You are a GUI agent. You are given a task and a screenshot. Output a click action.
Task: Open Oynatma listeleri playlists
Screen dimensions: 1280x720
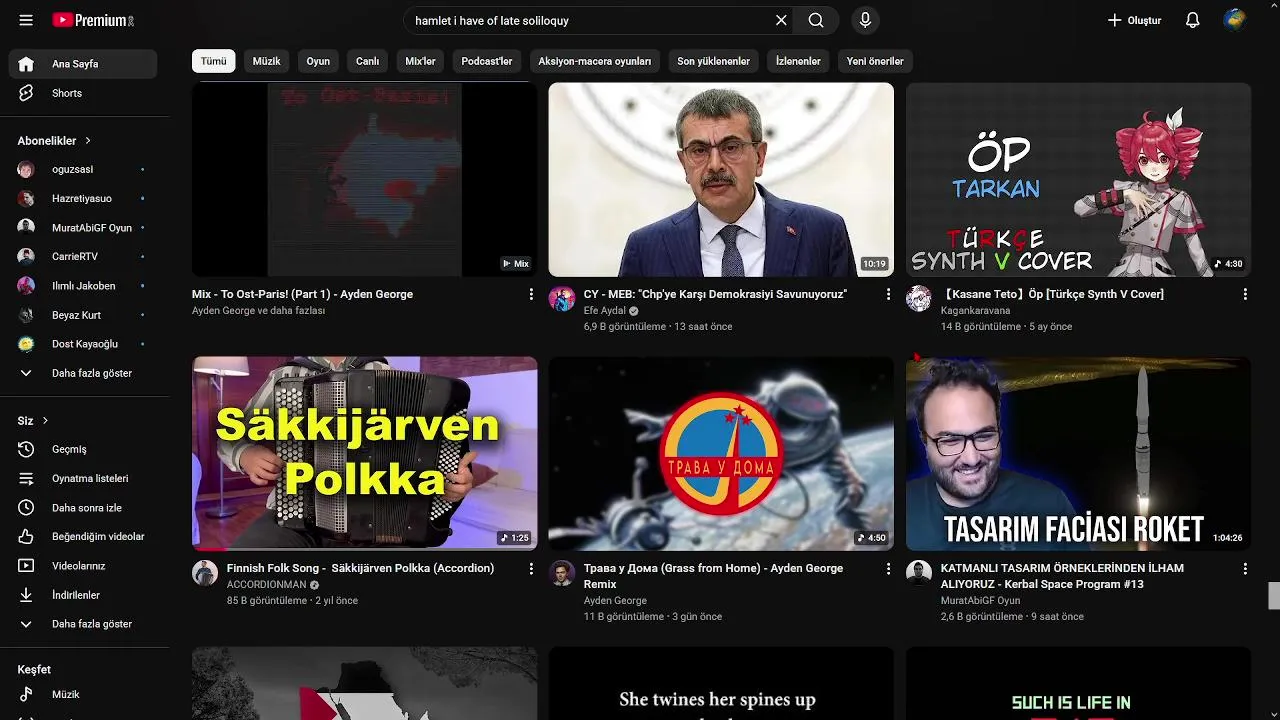pyautogui.click(x=83, y=479)
